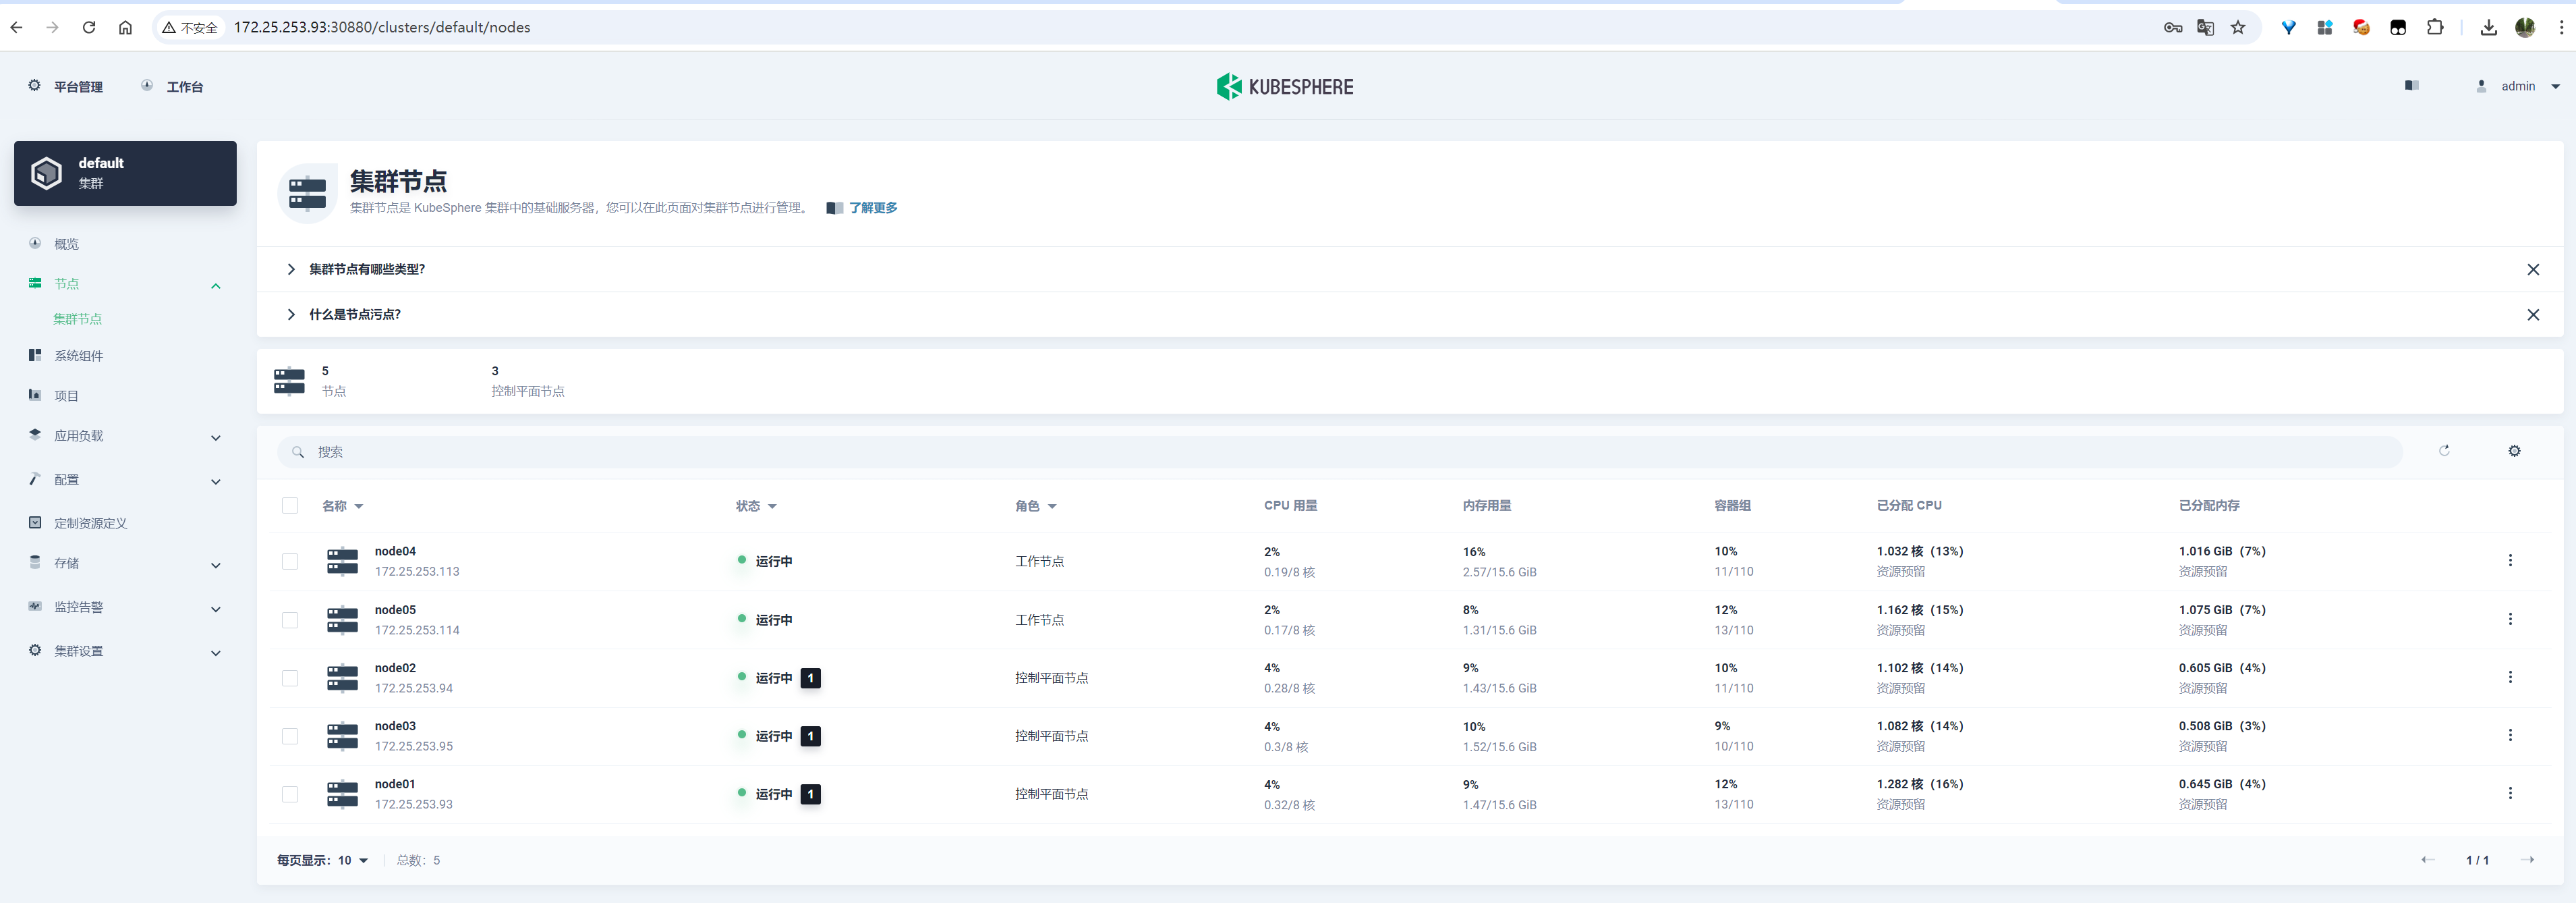Open more actions menu for node04
The image size is (2576, 903).
point(2509,561)
